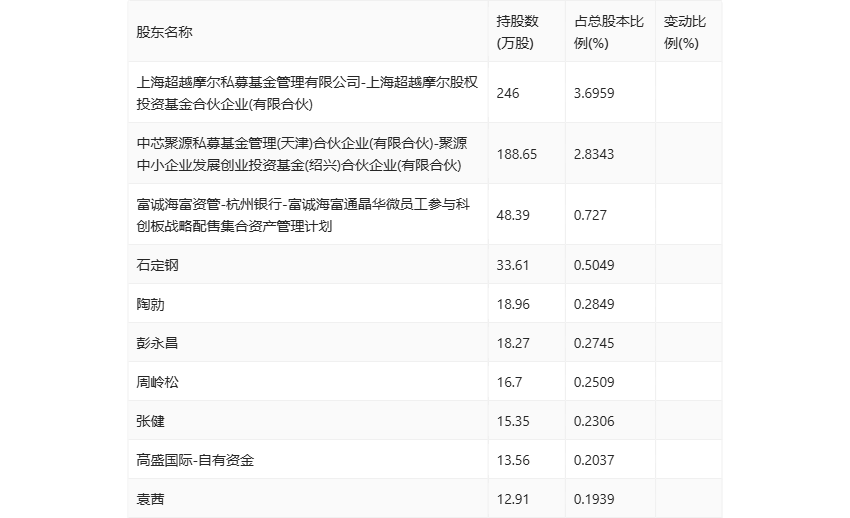850x518 pixels.
Task: Click the shareholder name 陶勍
Action: (150, 304)
